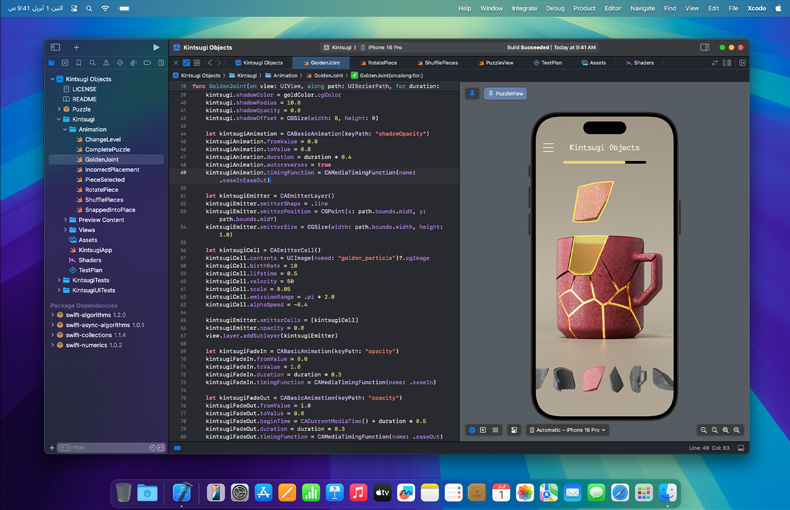Click the plus icon in the Xcode toolbar
This screenshot has width=790, height=510.
[77, 47]
